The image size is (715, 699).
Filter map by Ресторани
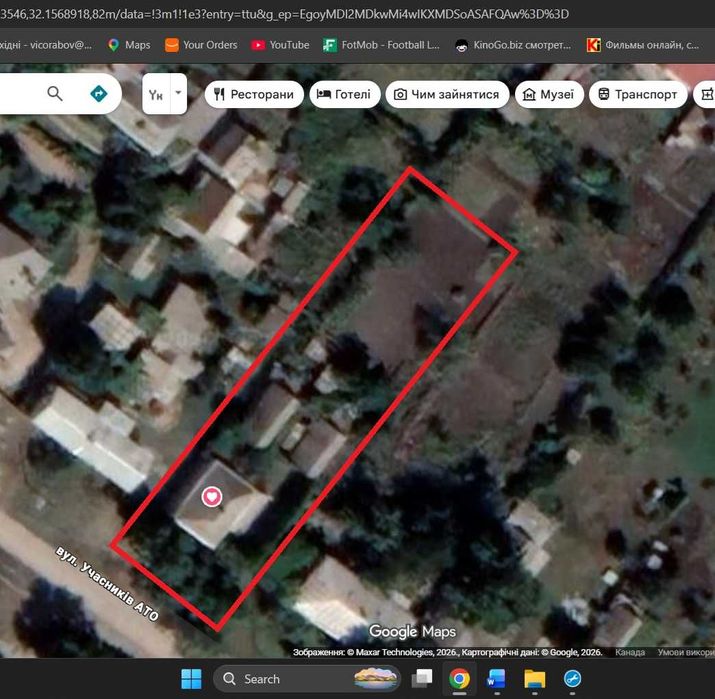254,94
